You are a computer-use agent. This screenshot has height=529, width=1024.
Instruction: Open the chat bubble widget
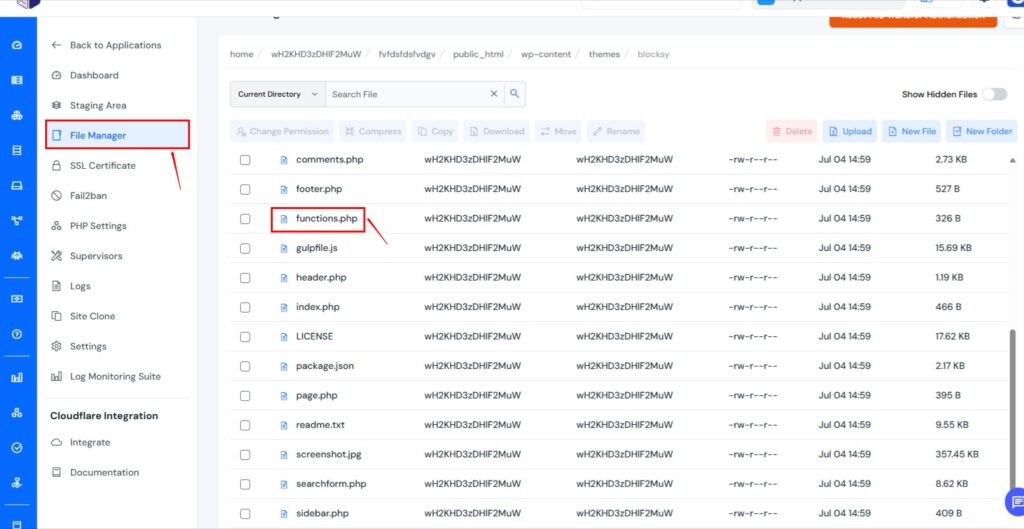point(1016,502)
